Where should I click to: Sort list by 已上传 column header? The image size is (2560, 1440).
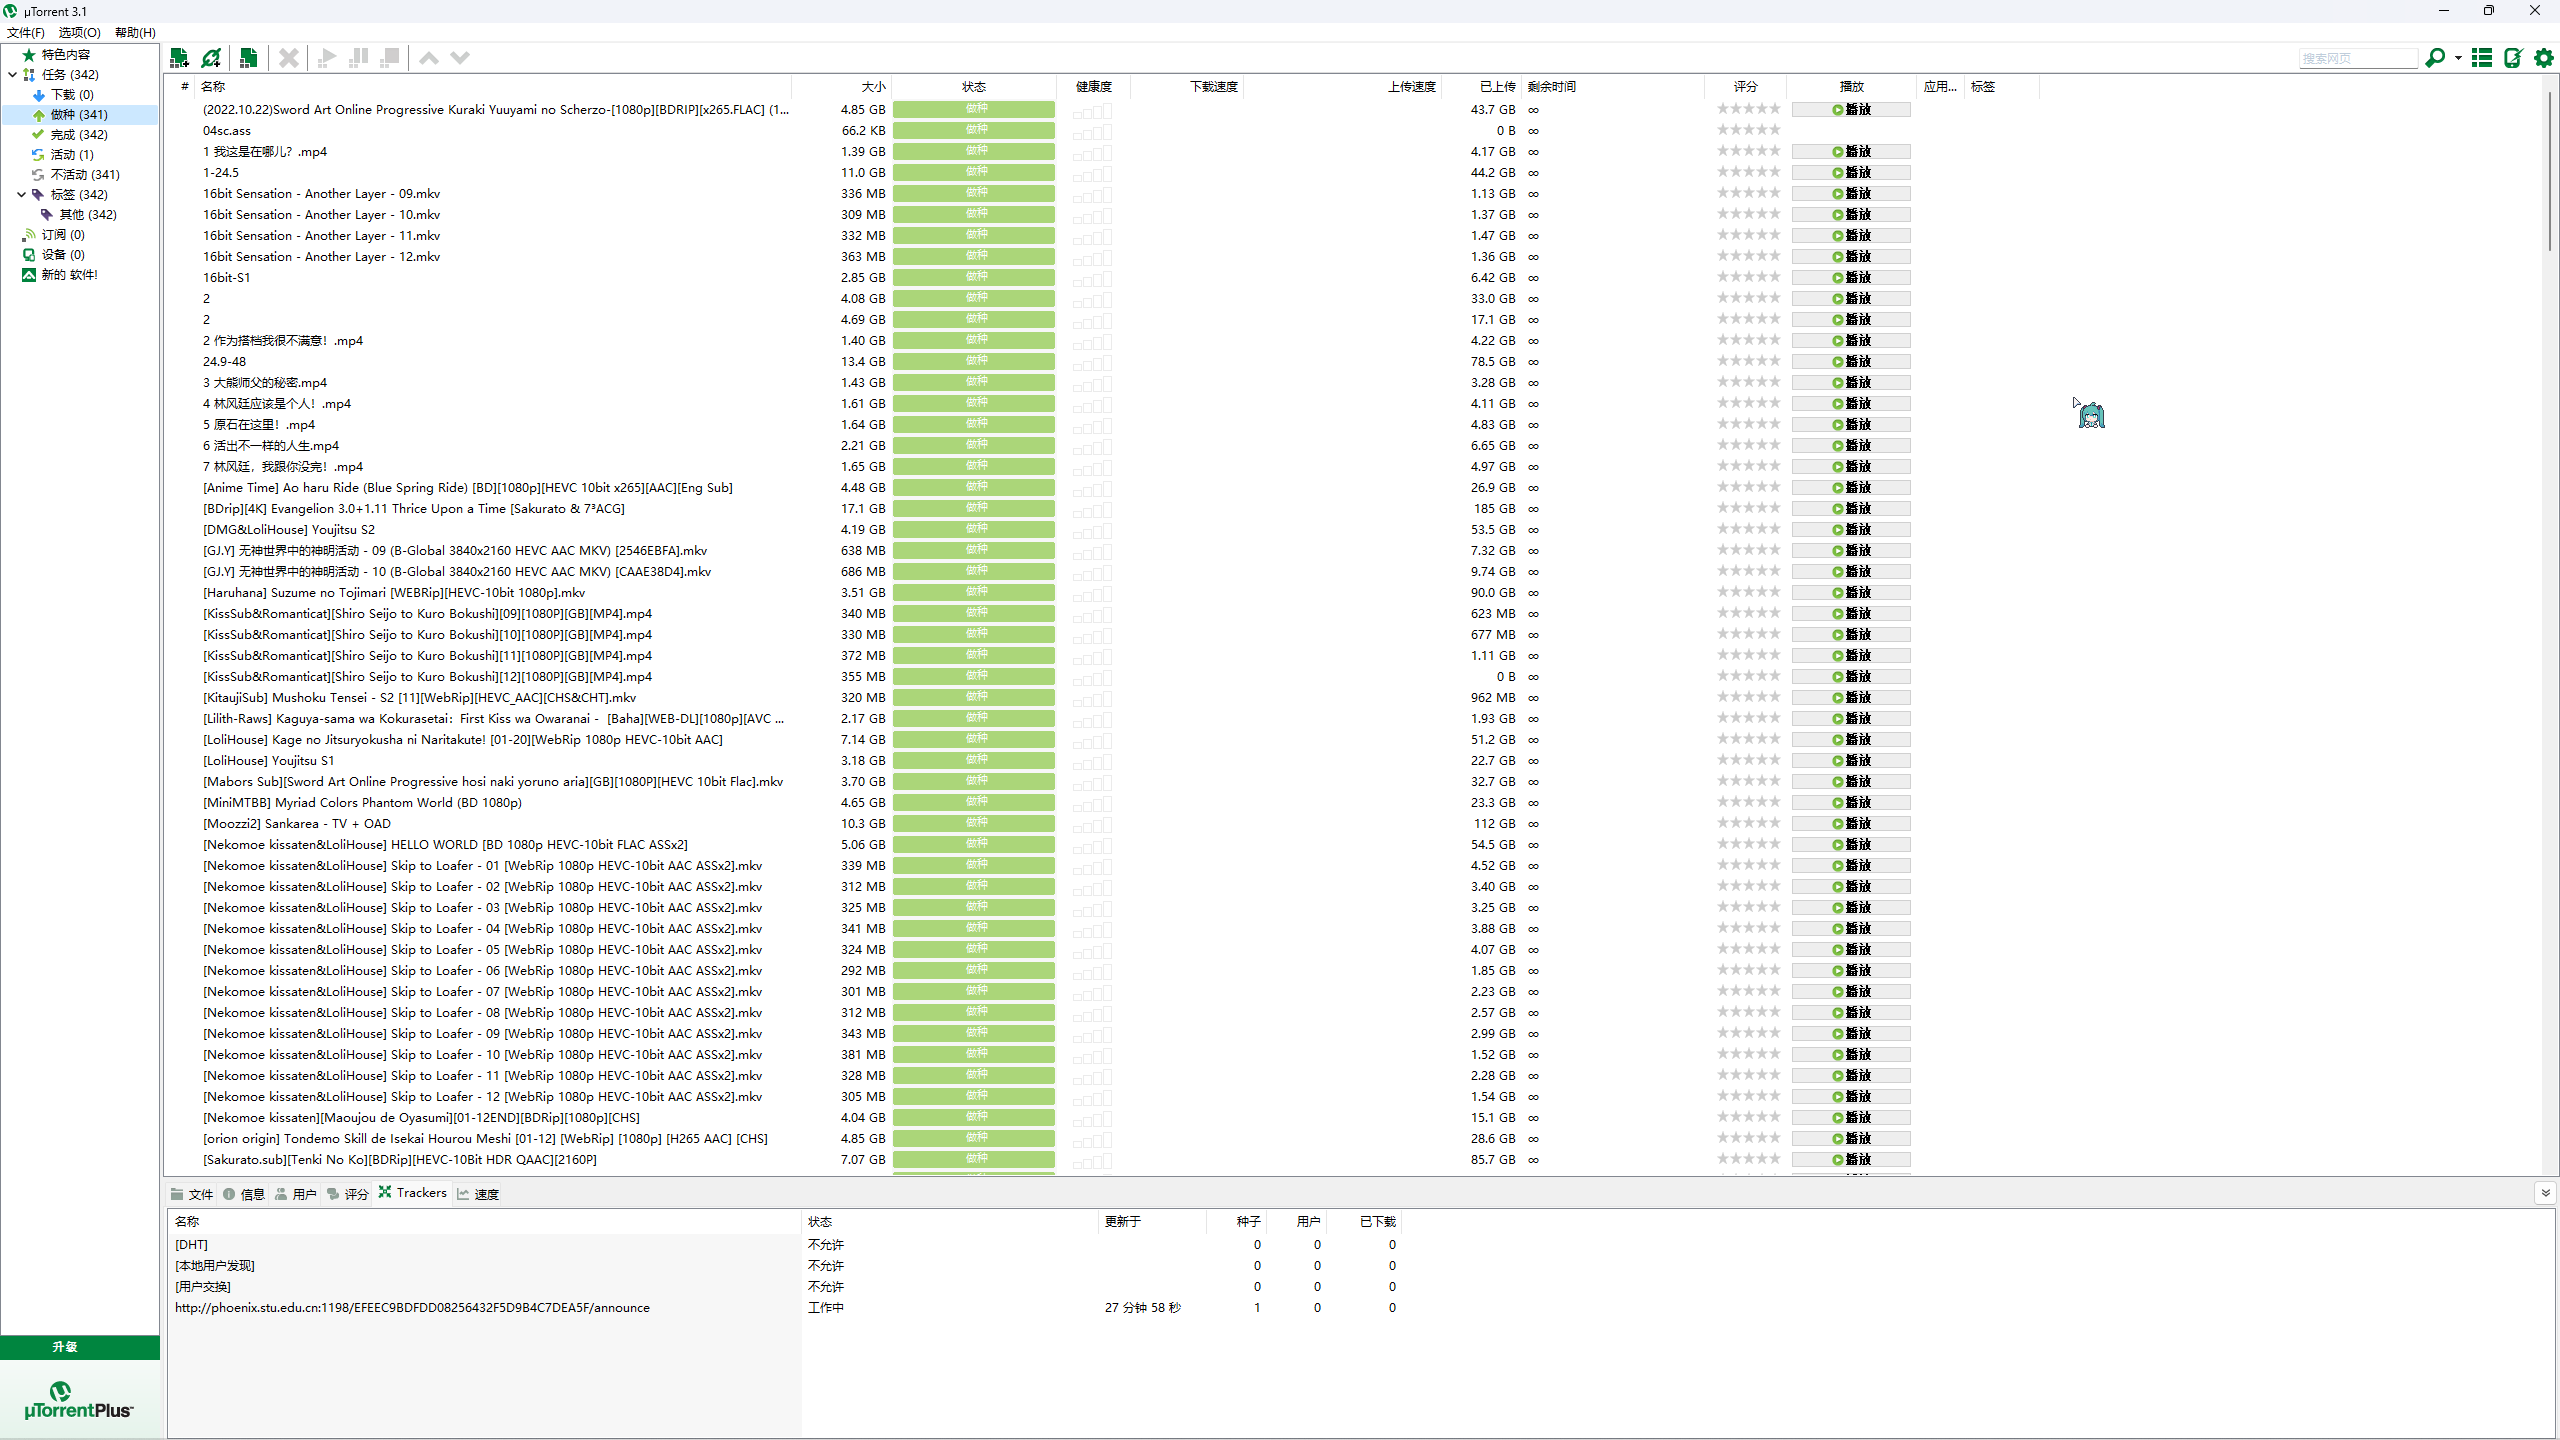[1482, 87]
